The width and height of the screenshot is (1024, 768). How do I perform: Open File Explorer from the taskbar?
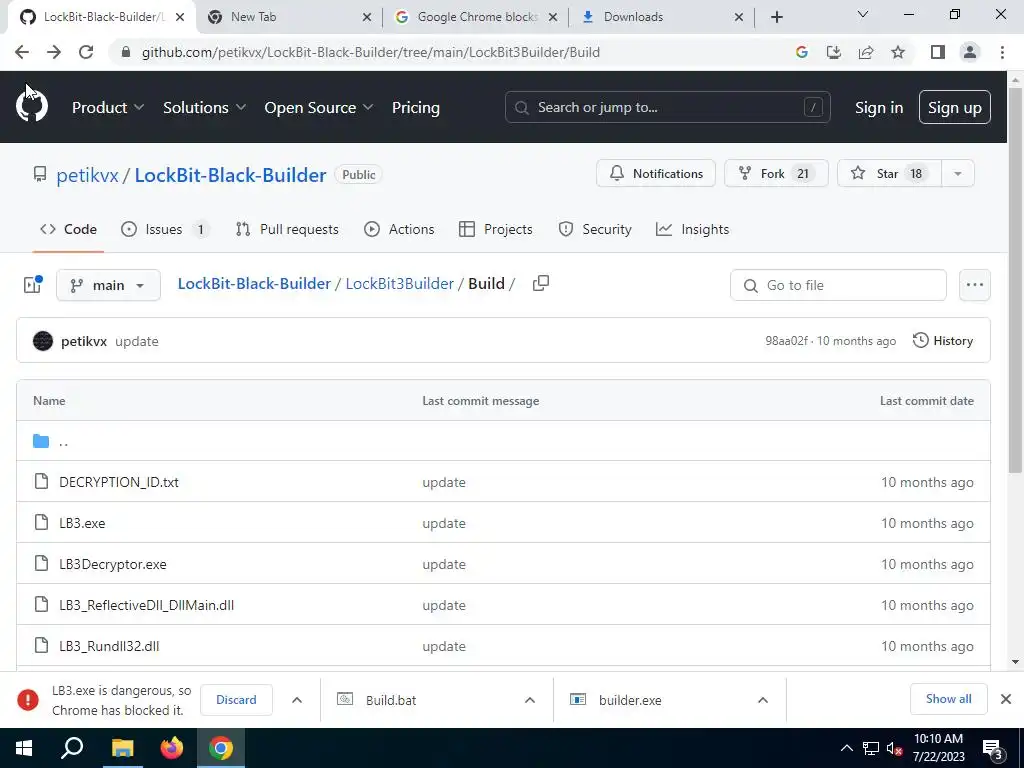[x=122, y=748]
